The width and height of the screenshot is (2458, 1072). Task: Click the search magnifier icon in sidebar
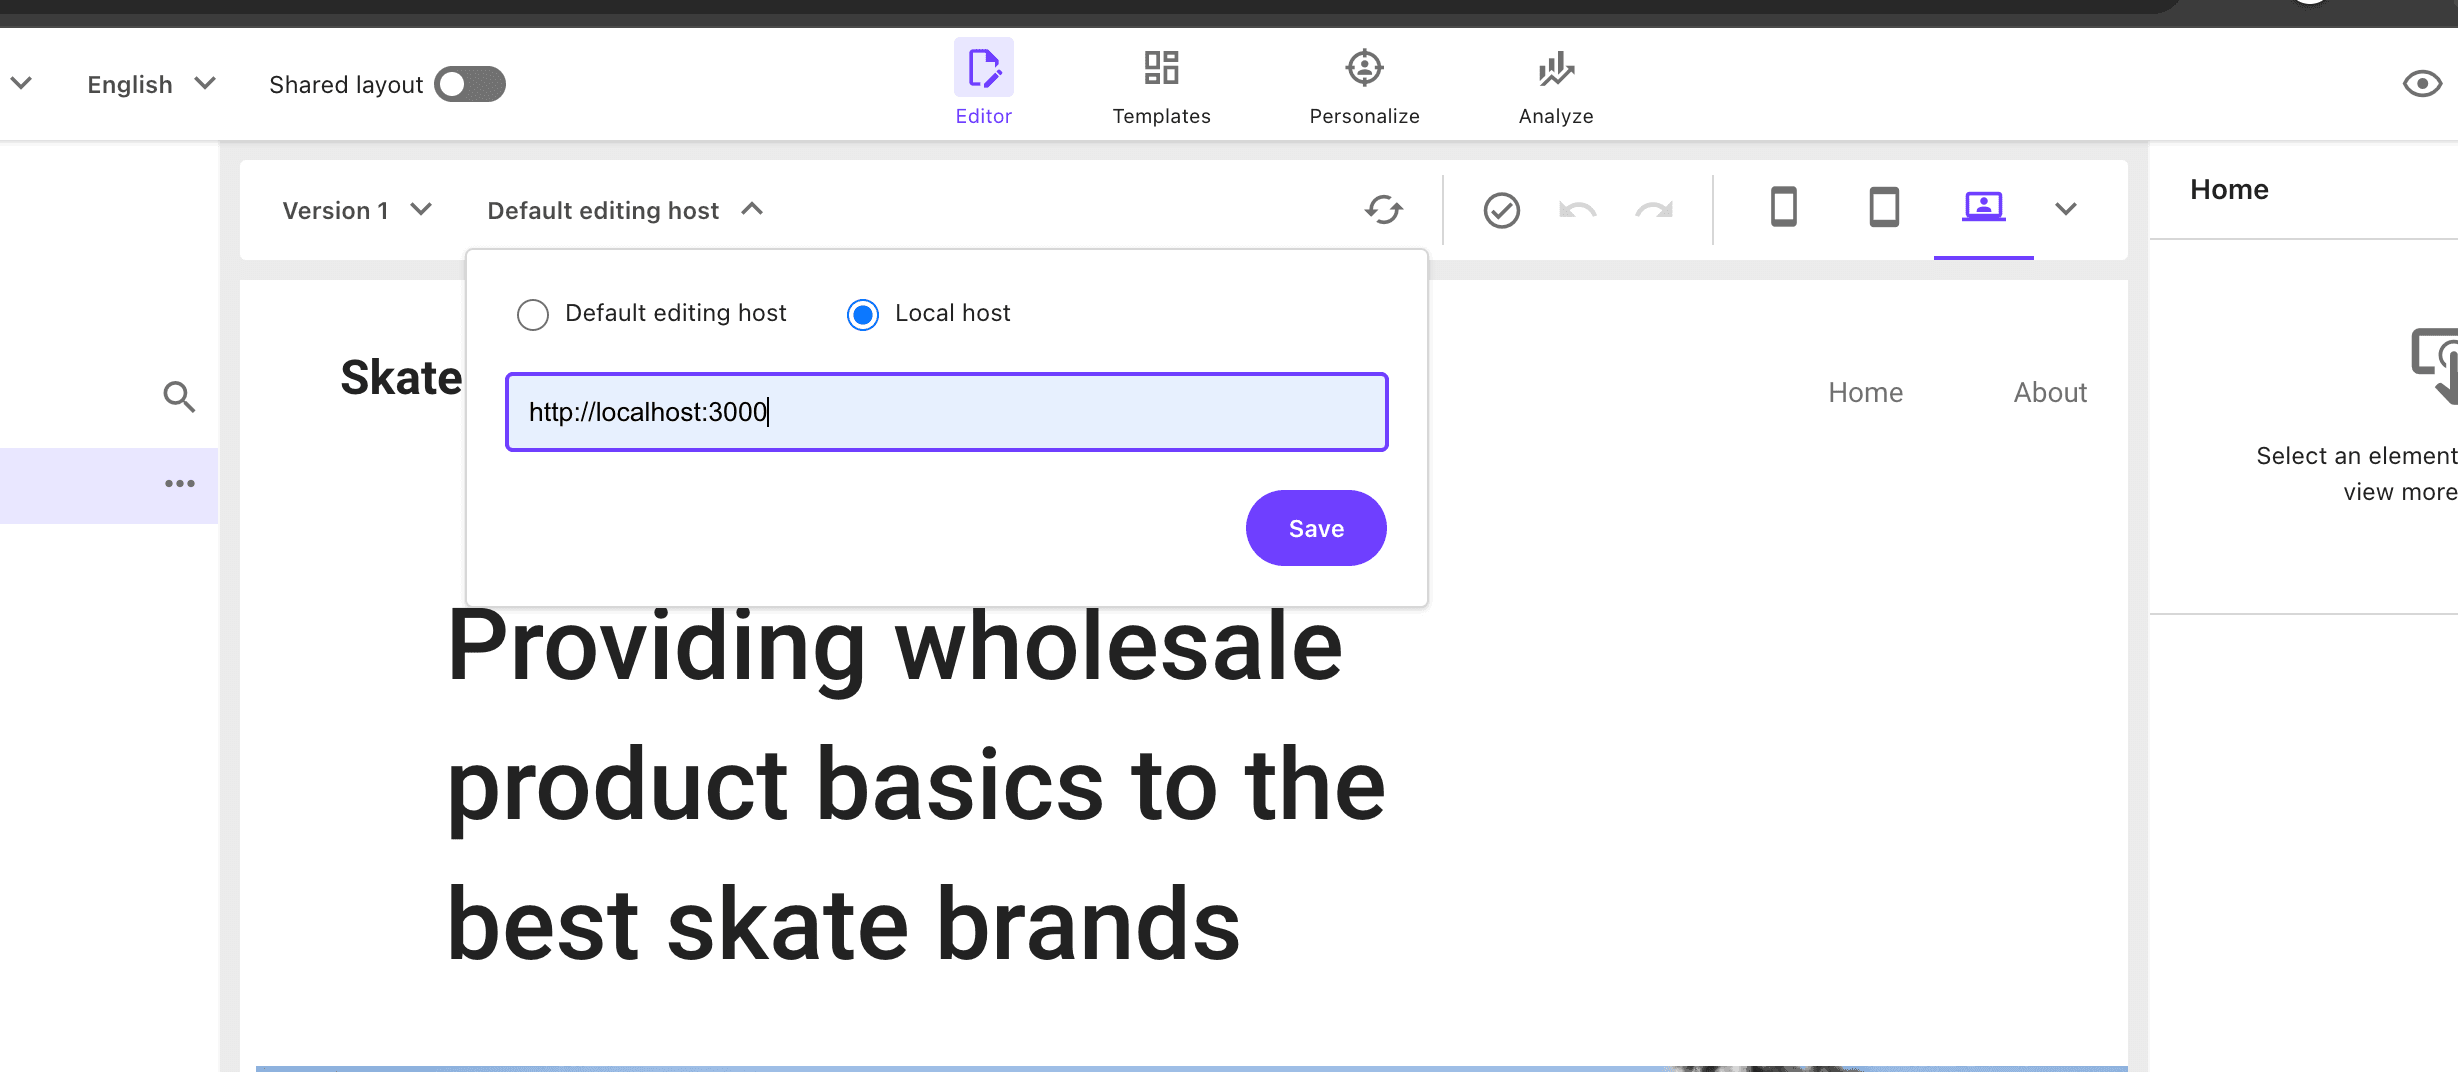coord(179,397)
